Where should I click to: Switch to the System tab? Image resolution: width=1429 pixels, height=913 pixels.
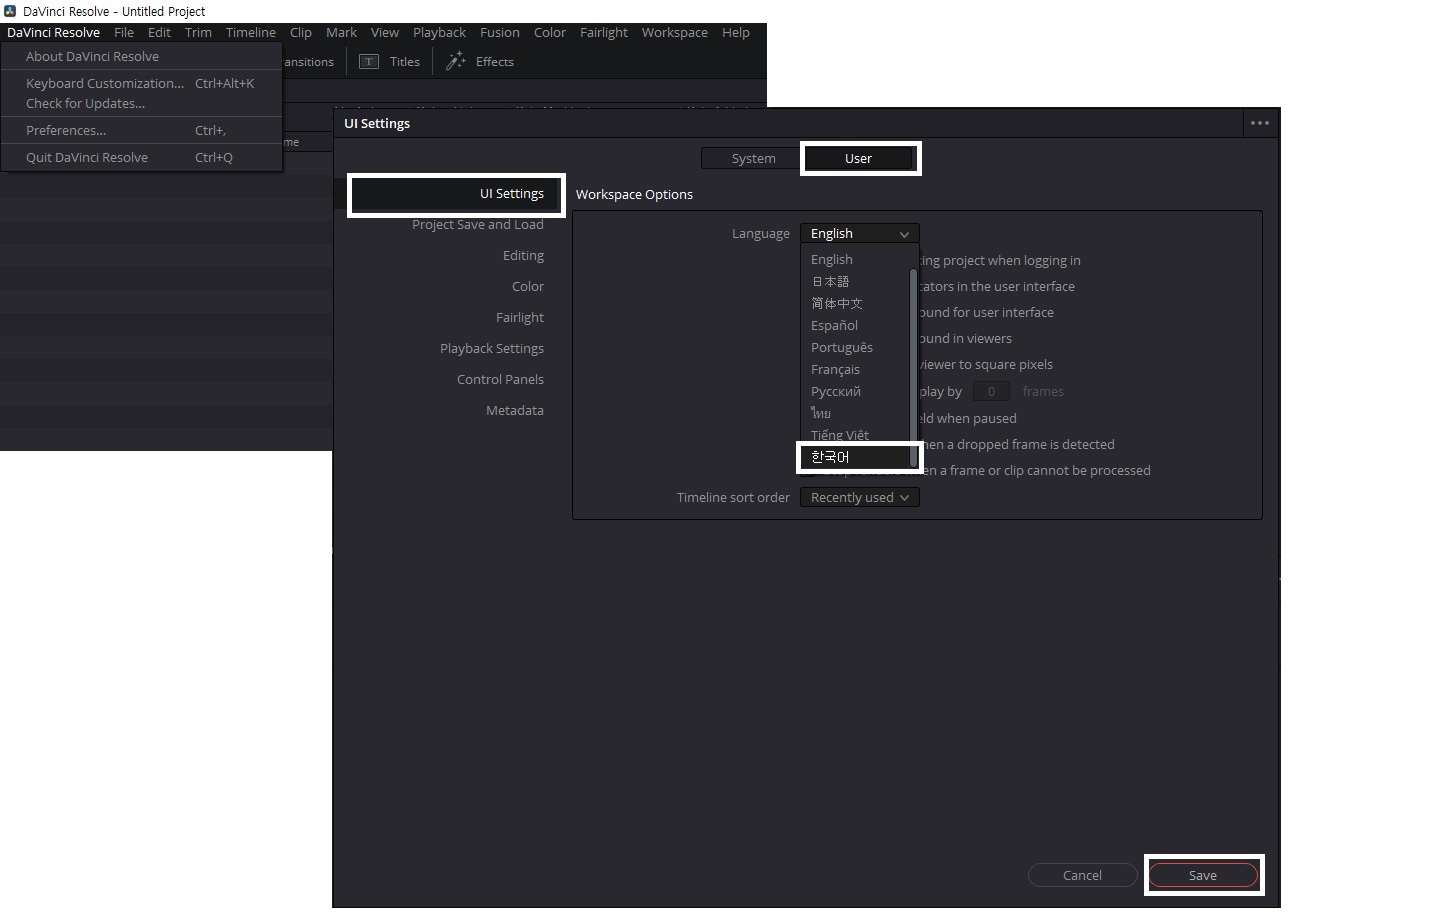click(753, 158)
